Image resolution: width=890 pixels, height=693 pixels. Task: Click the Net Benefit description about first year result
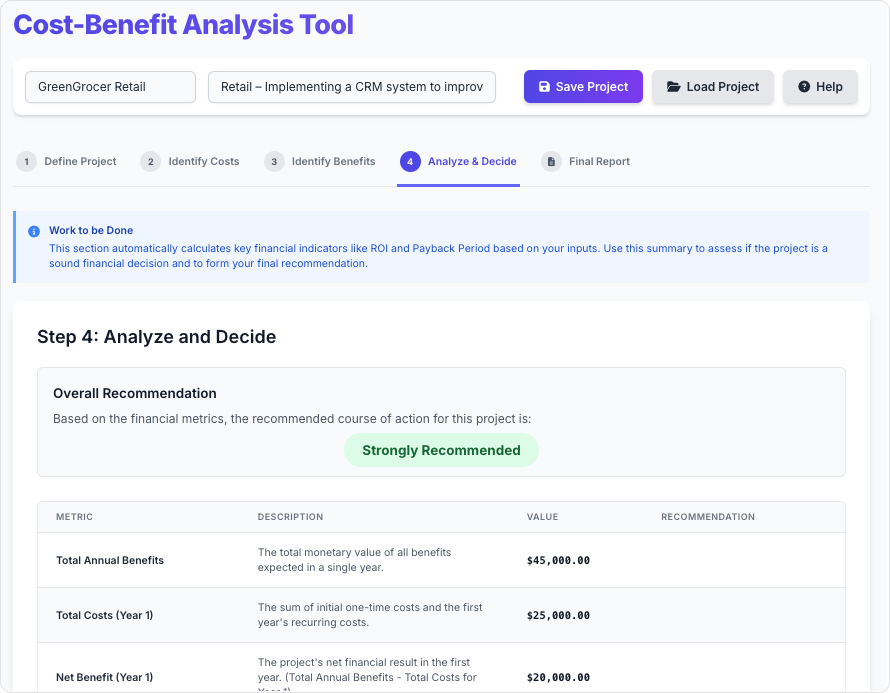point(367,674)
